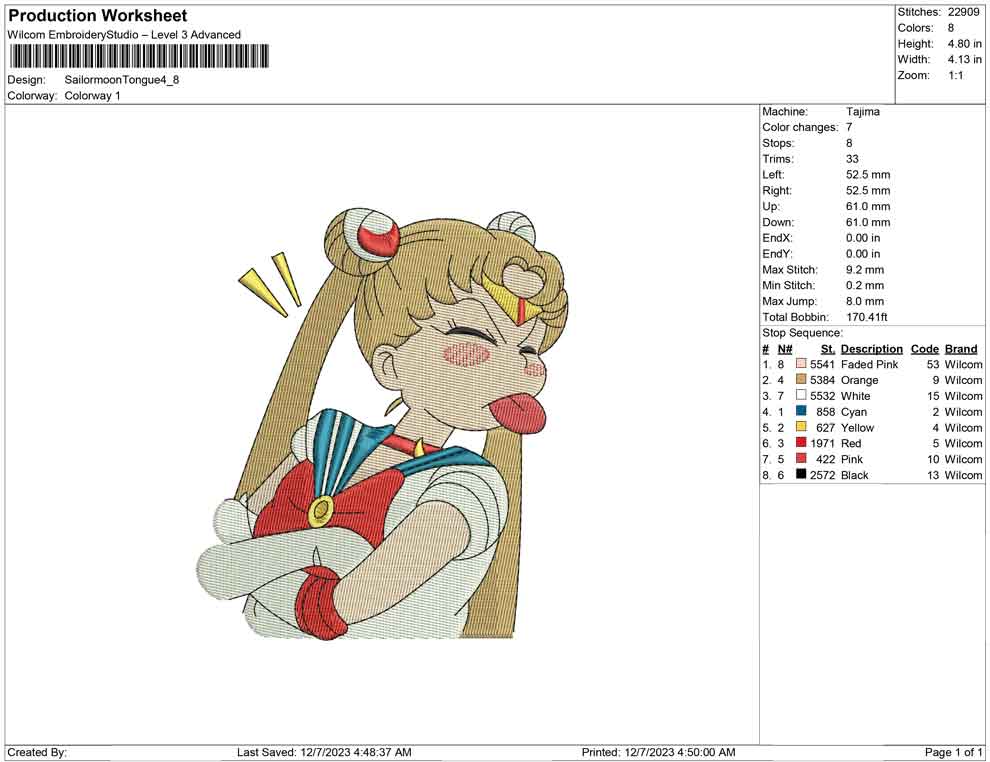Click the 'Production Worksheet' title
This screenshot has width=990, height=762.
[x=98, y=16]
